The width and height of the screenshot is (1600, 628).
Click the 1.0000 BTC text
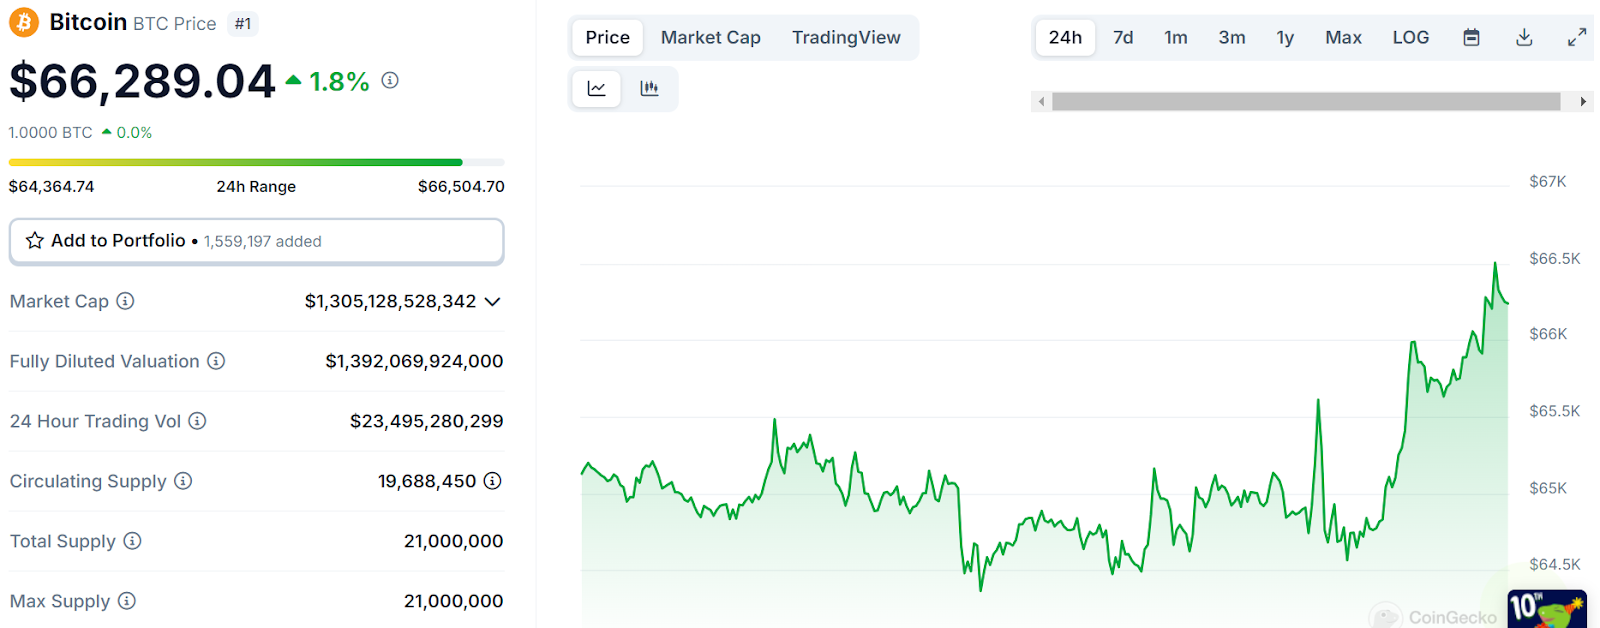[x=51, y=132]
